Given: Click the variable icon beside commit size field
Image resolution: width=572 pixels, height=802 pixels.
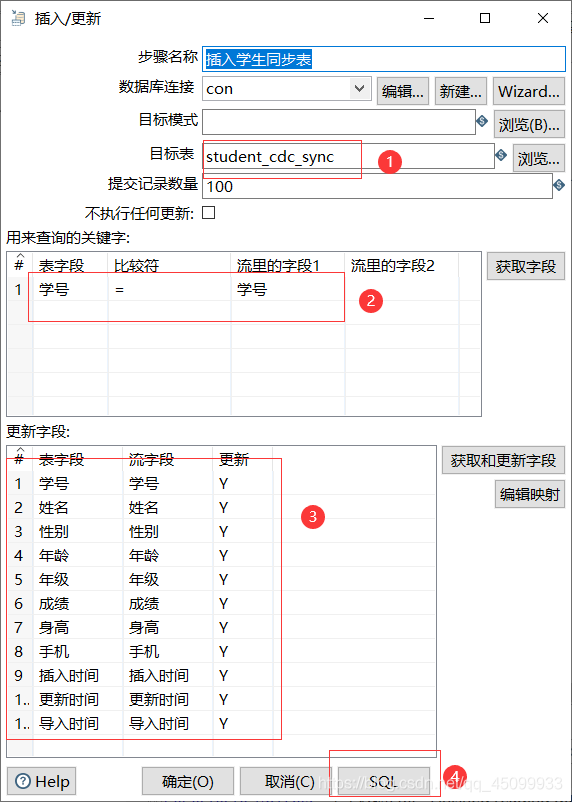Looking at the screenshot, I should [559, 185].
